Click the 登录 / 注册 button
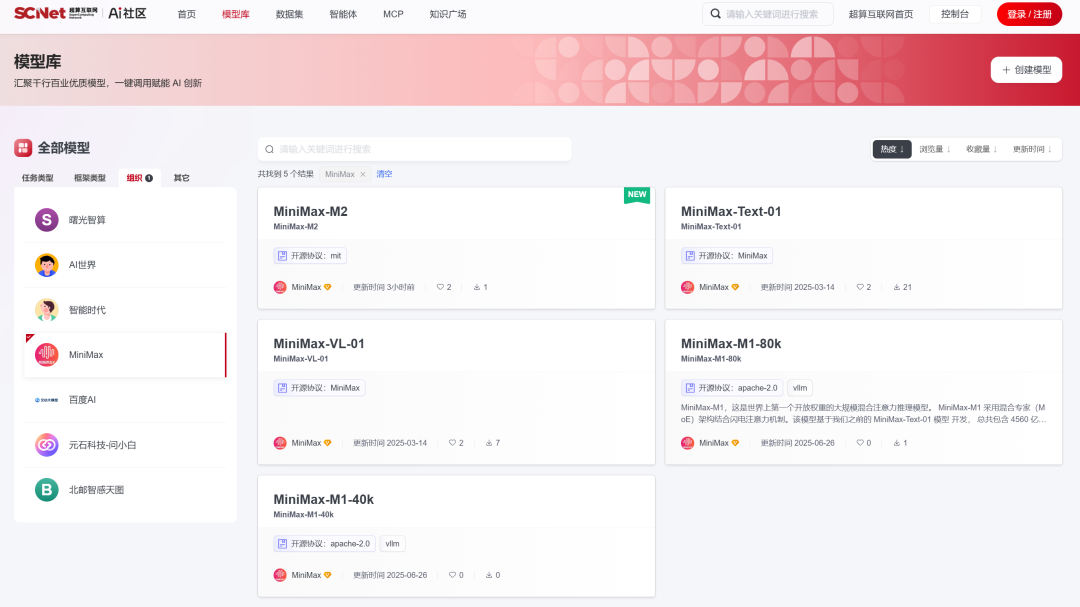Image resolution: width=1080 pixels, height=607 pixels. tap(1029, 14)
